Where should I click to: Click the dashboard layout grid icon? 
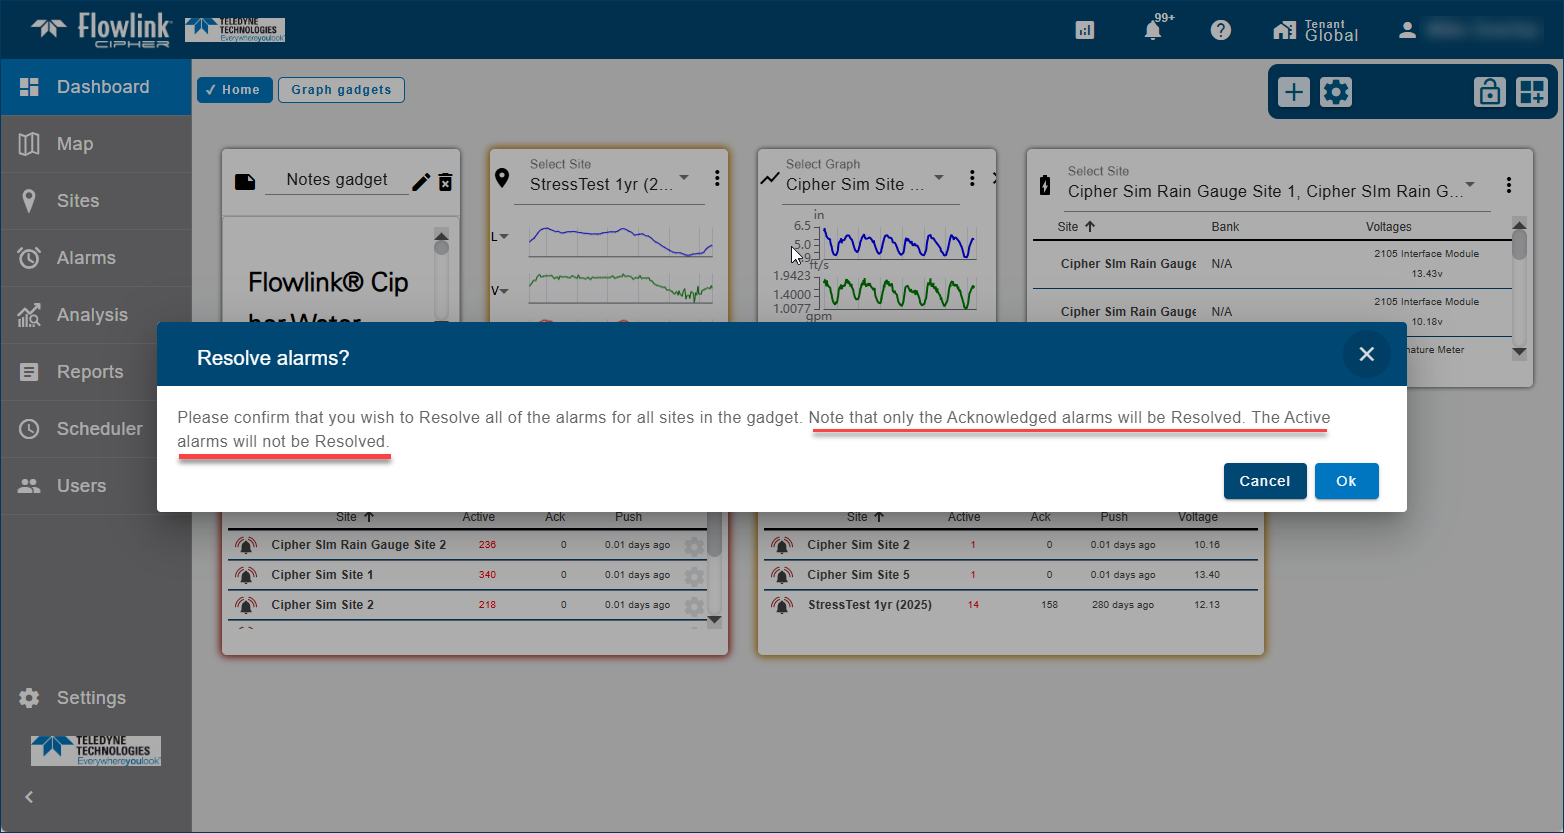pos(1531,93)
